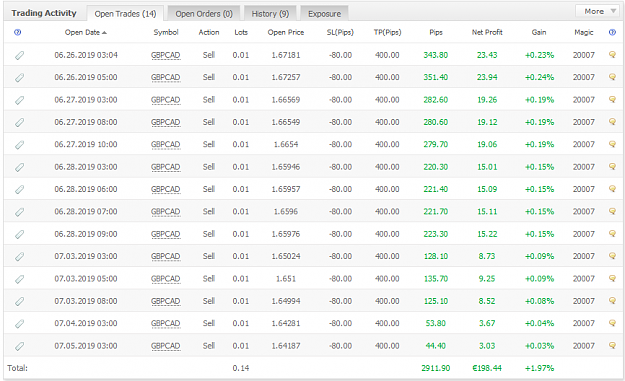
Task: Open comment bubble for trade with profit 8.73
Action: click(613, 256)
